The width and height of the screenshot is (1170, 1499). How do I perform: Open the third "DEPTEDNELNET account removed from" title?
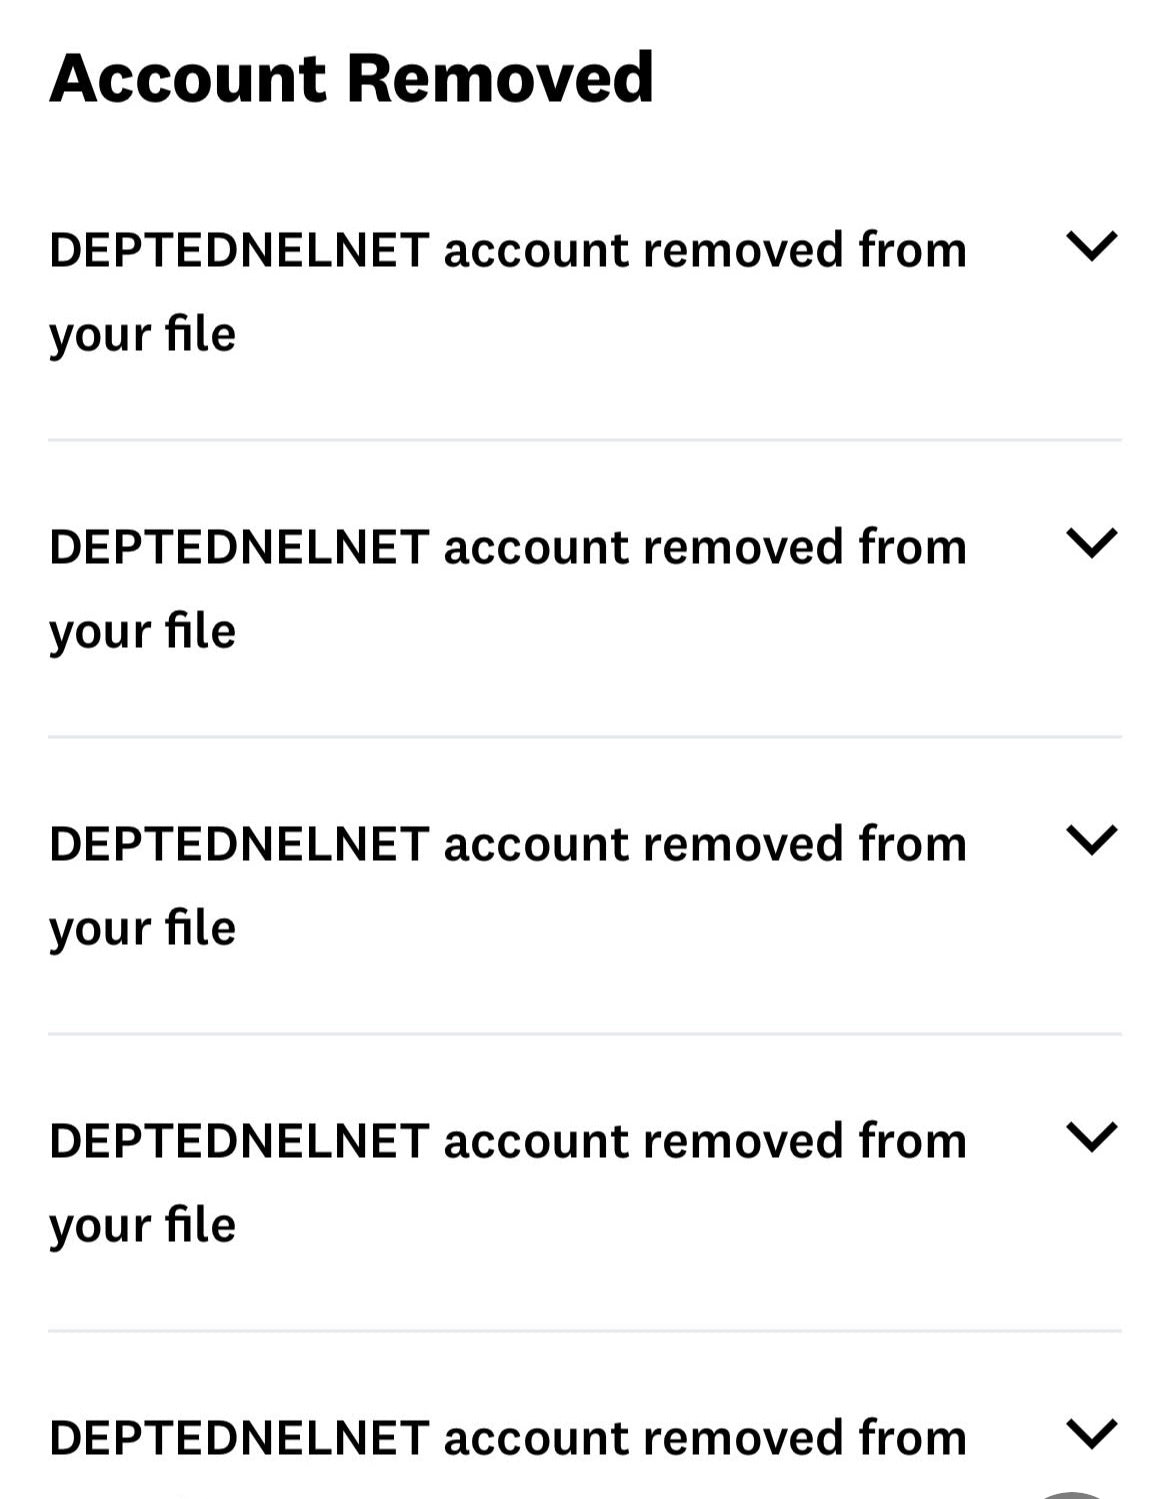point(508,844)
